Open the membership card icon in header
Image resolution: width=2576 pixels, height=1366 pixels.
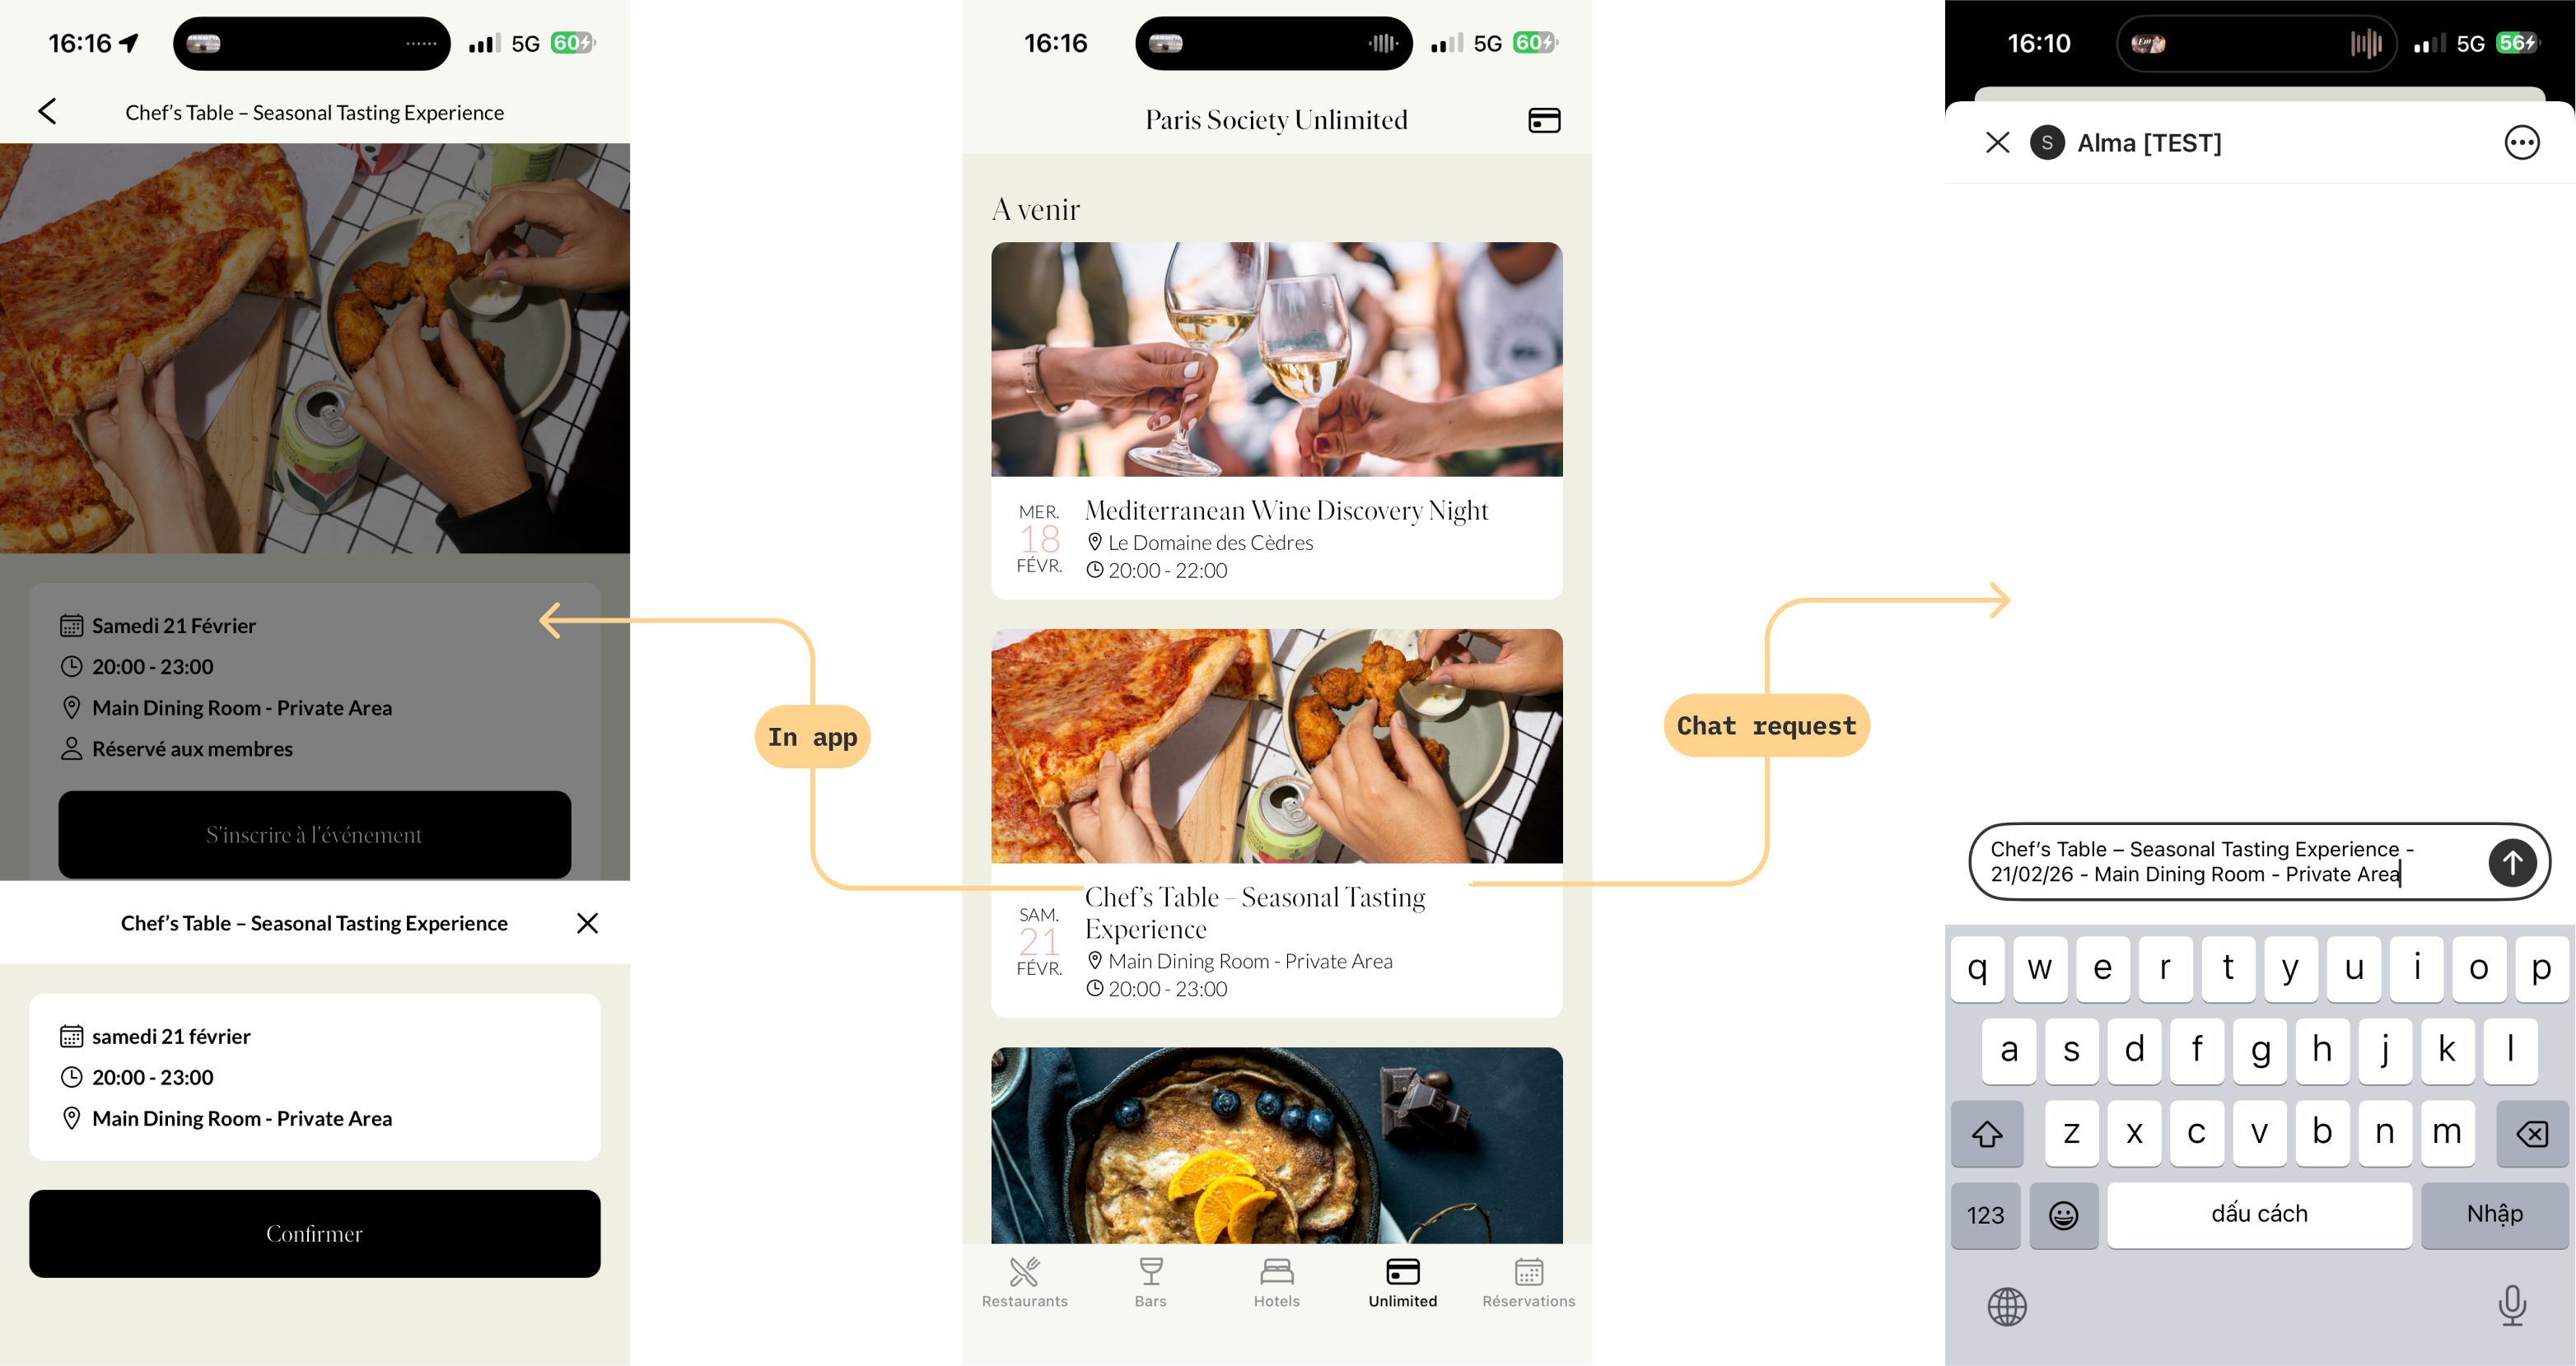tap(1544, 121)
